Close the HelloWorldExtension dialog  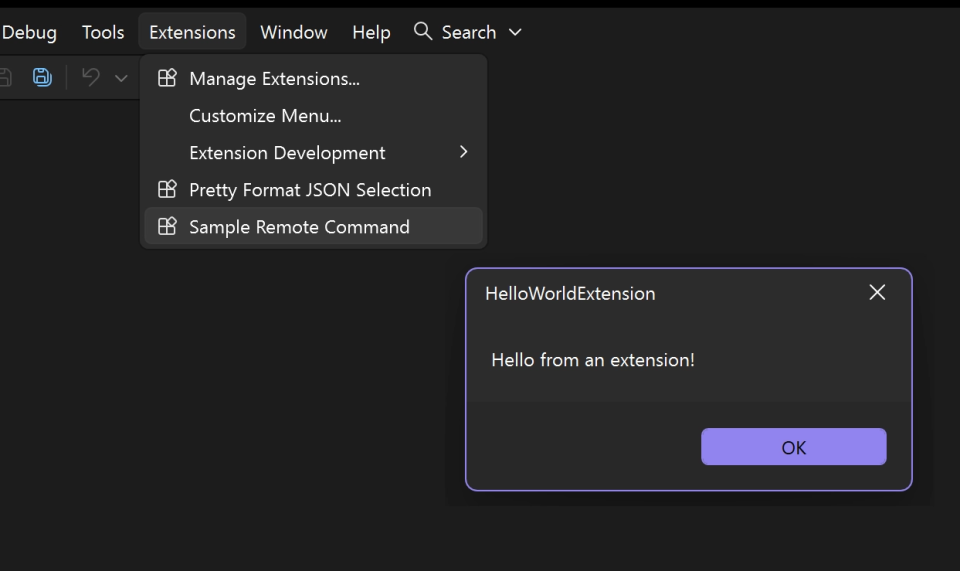point(877,293)
